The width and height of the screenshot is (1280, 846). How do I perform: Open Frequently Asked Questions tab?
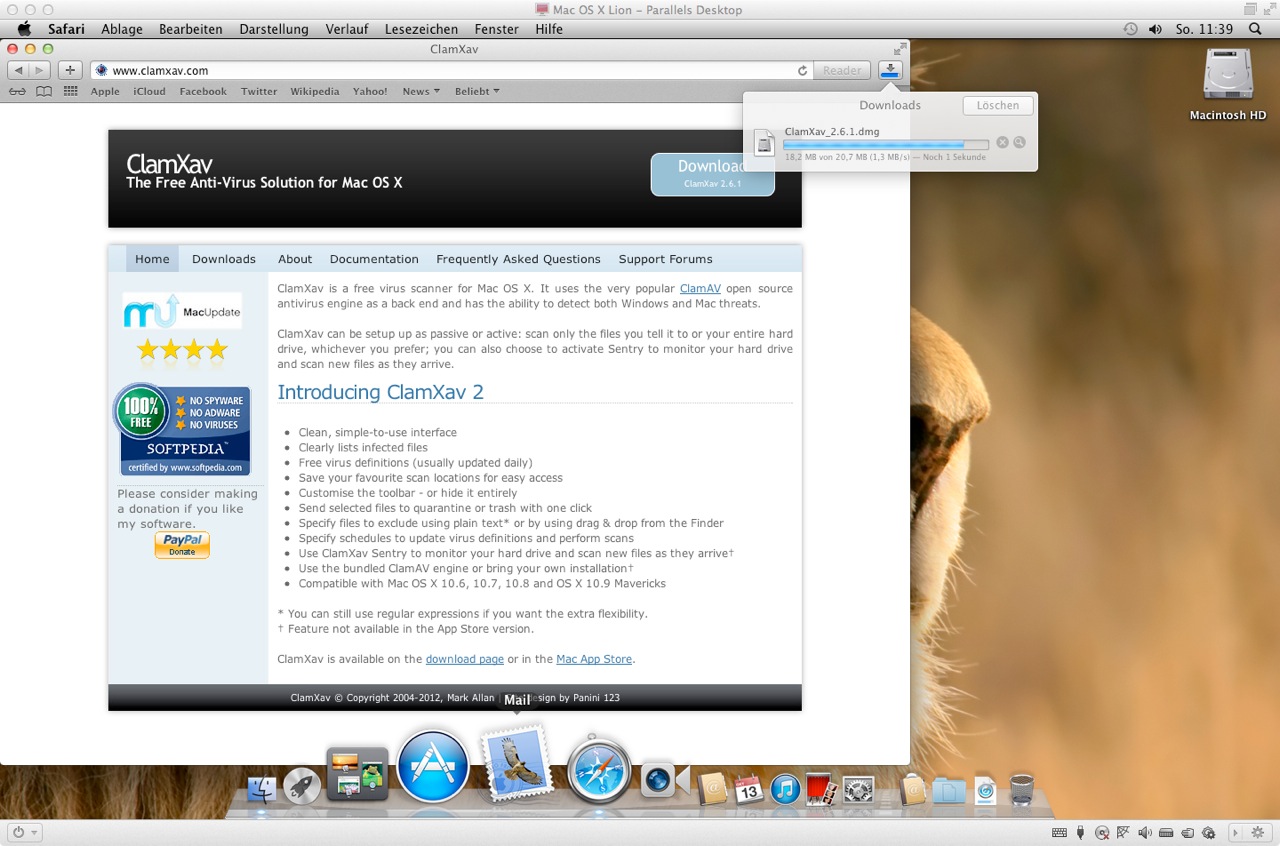(x=518, y=259)
